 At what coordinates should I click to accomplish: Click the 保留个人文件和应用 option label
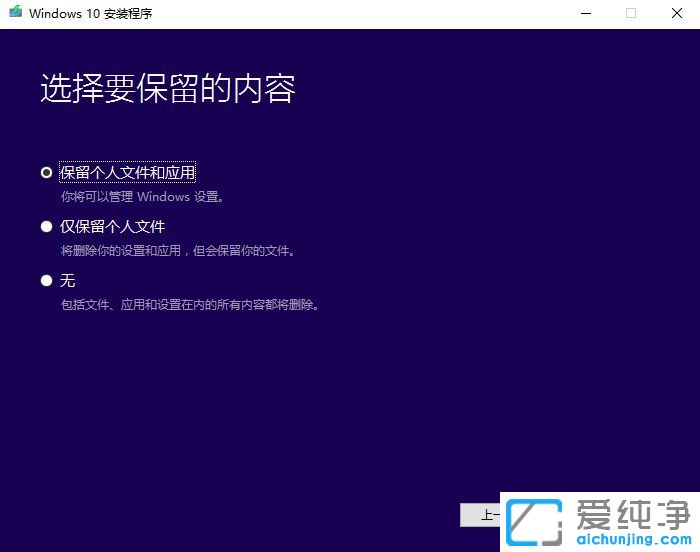tap(127, 172)
